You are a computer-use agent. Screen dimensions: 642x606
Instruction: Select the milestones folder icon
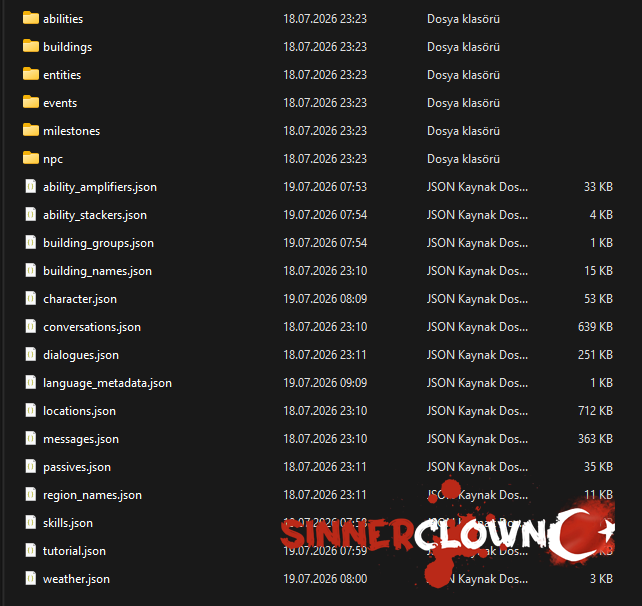[31, 130]
